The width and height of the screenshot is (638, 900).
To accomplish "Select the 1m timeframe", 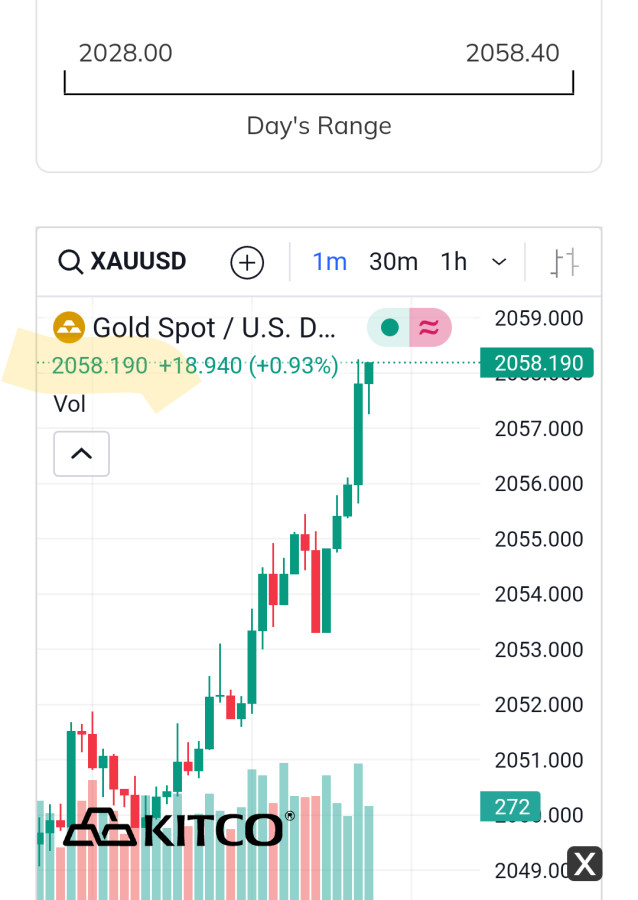I will click(329, 262).
